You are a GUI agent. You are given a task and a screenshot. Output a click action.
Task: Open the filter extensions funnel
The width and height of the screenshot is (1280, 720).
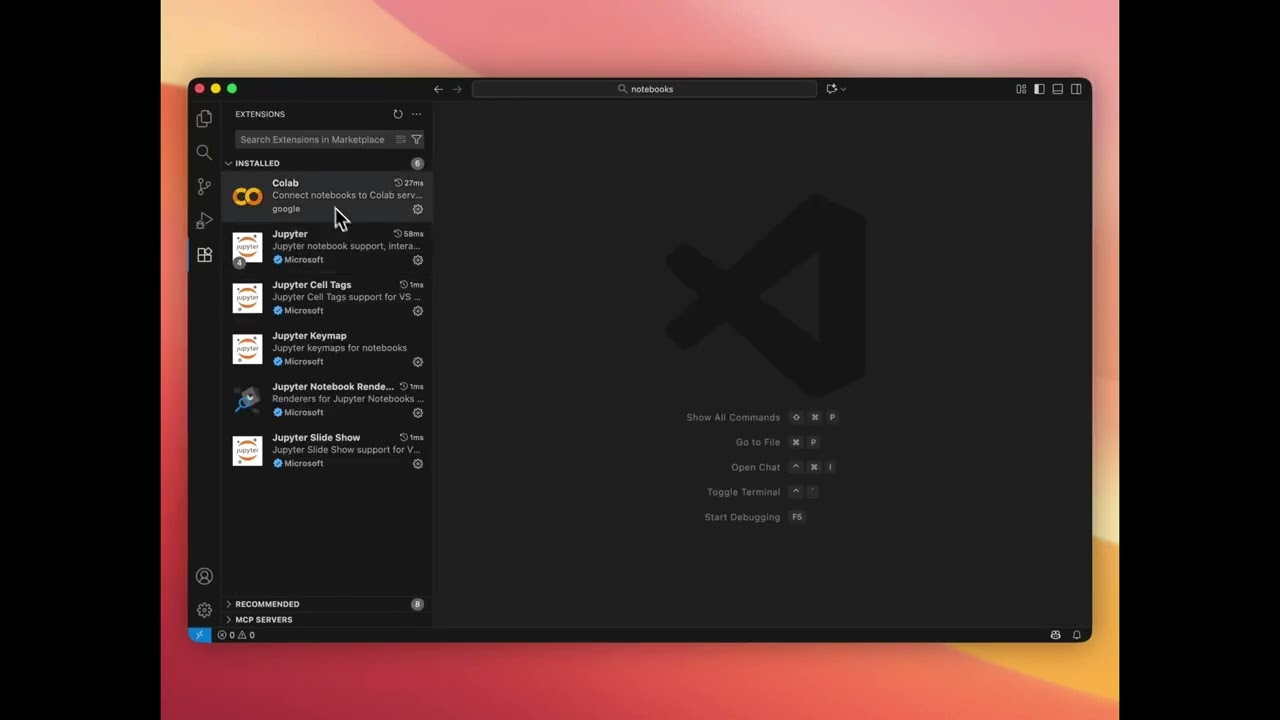point(416,140)
